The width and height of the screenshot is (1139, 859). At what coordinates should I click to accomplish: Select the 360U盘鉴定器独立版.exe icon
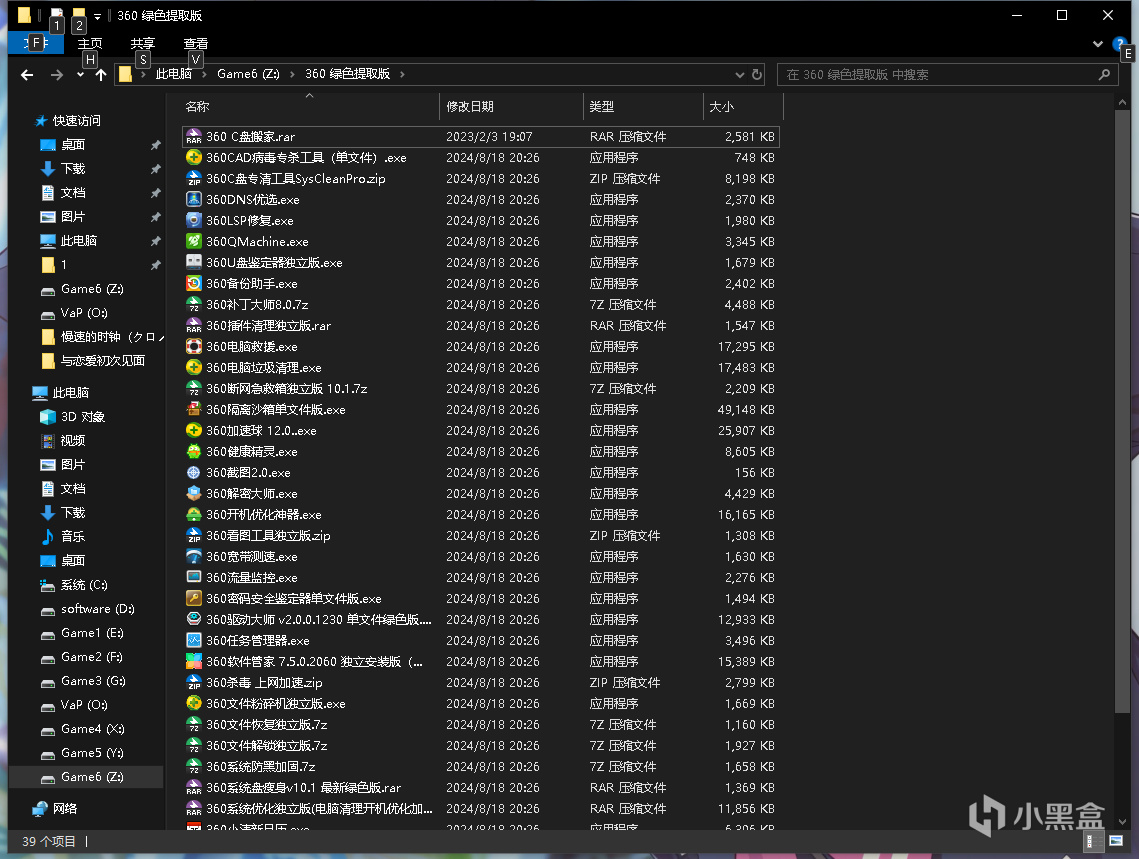click(193, 262)
